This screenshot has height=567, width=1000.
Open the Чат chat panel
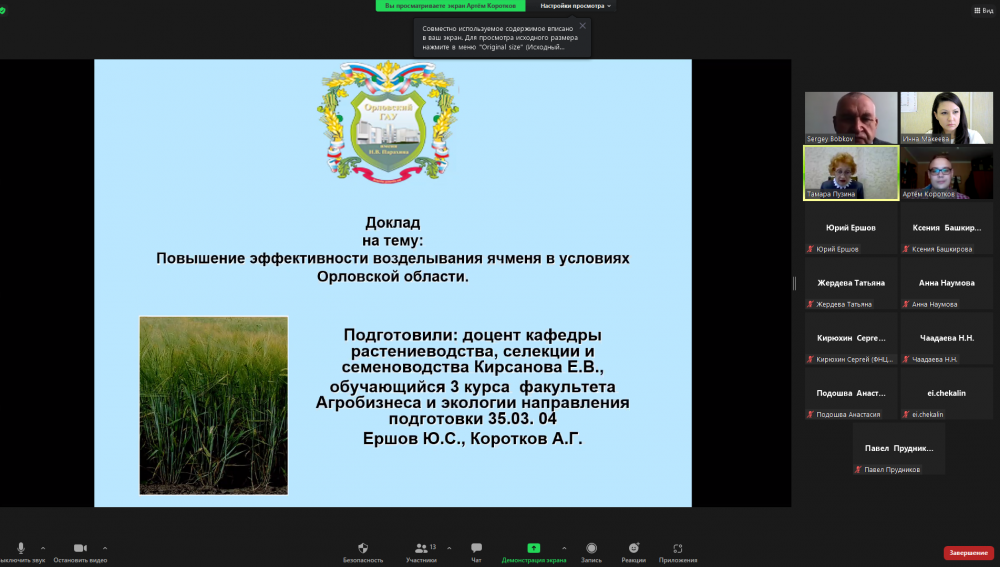pos(476,548)
